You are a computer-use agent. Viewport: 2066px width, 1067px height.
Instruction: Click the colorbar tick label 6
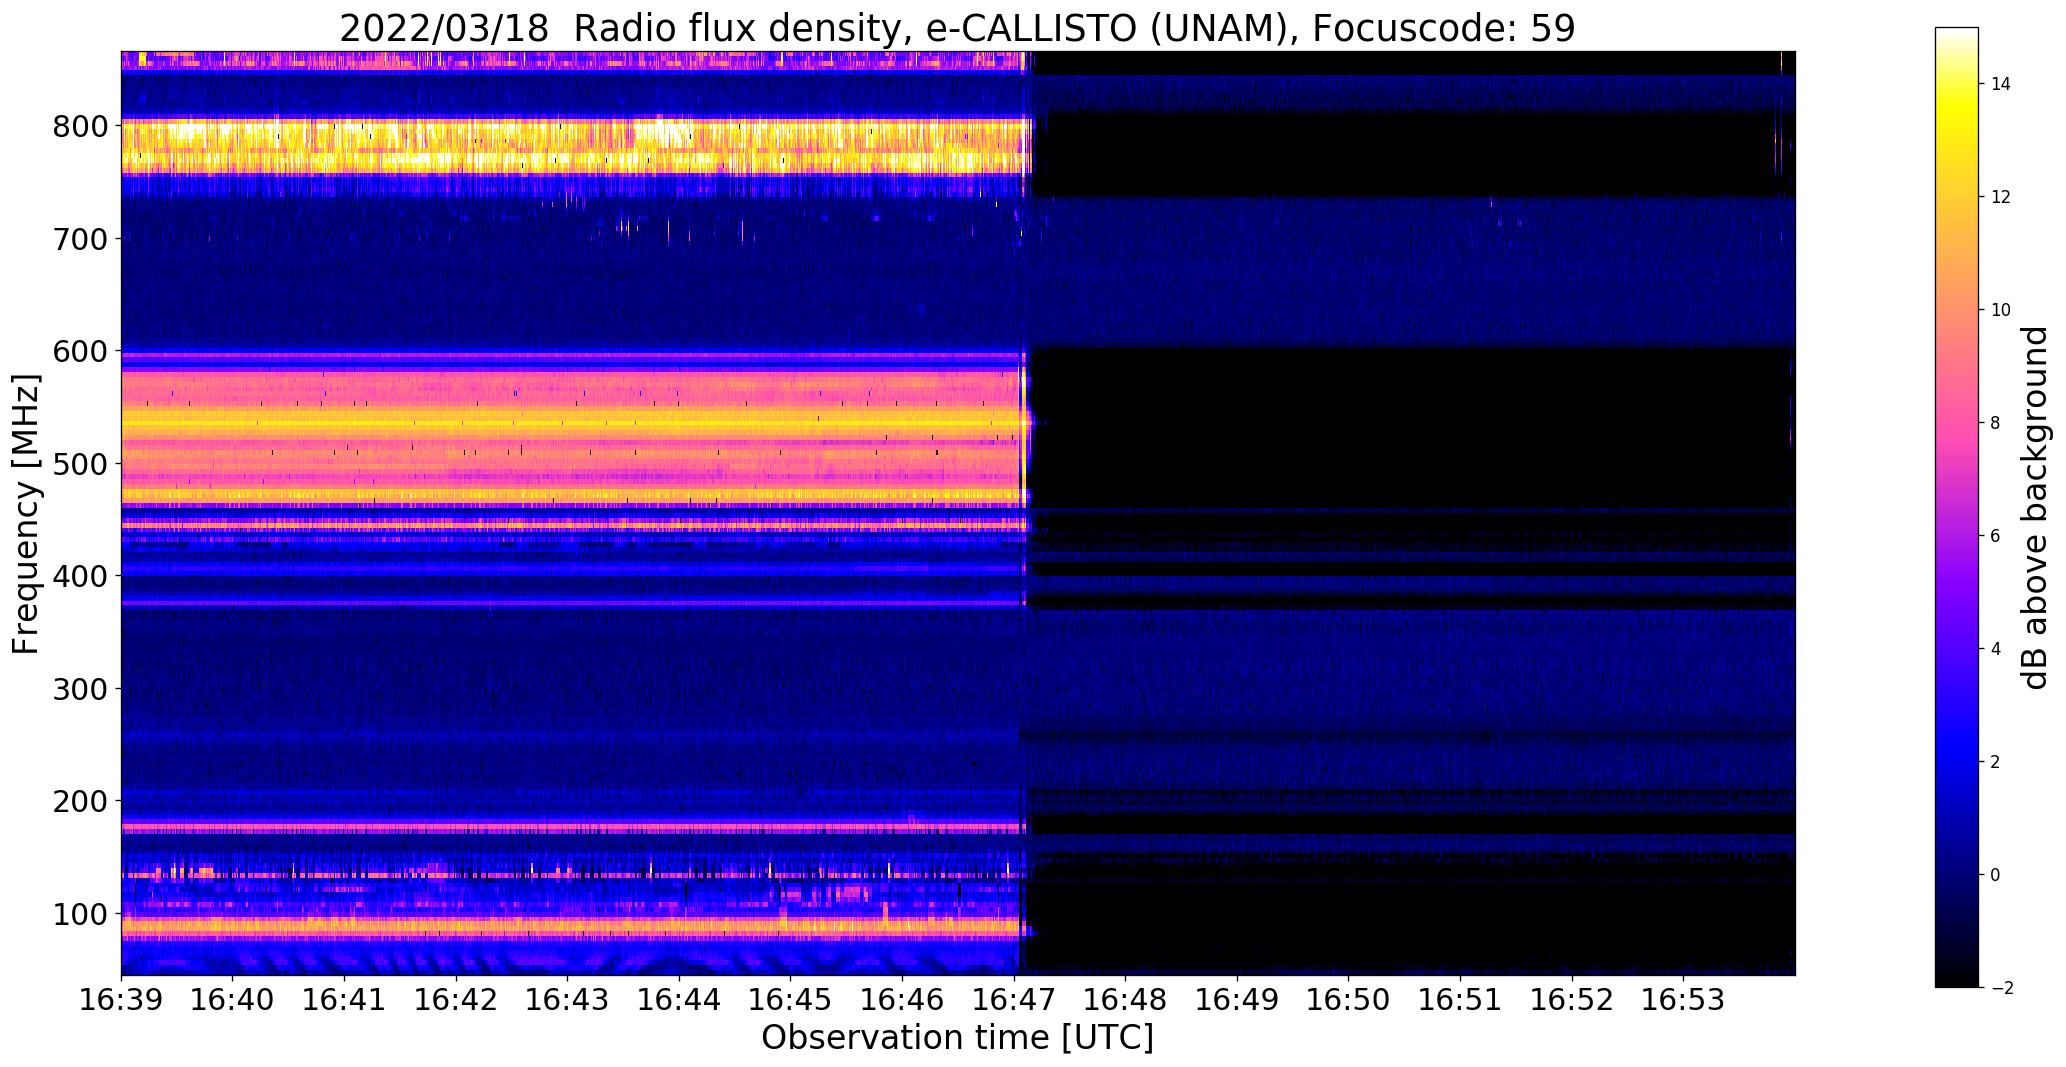(1995, 536)
